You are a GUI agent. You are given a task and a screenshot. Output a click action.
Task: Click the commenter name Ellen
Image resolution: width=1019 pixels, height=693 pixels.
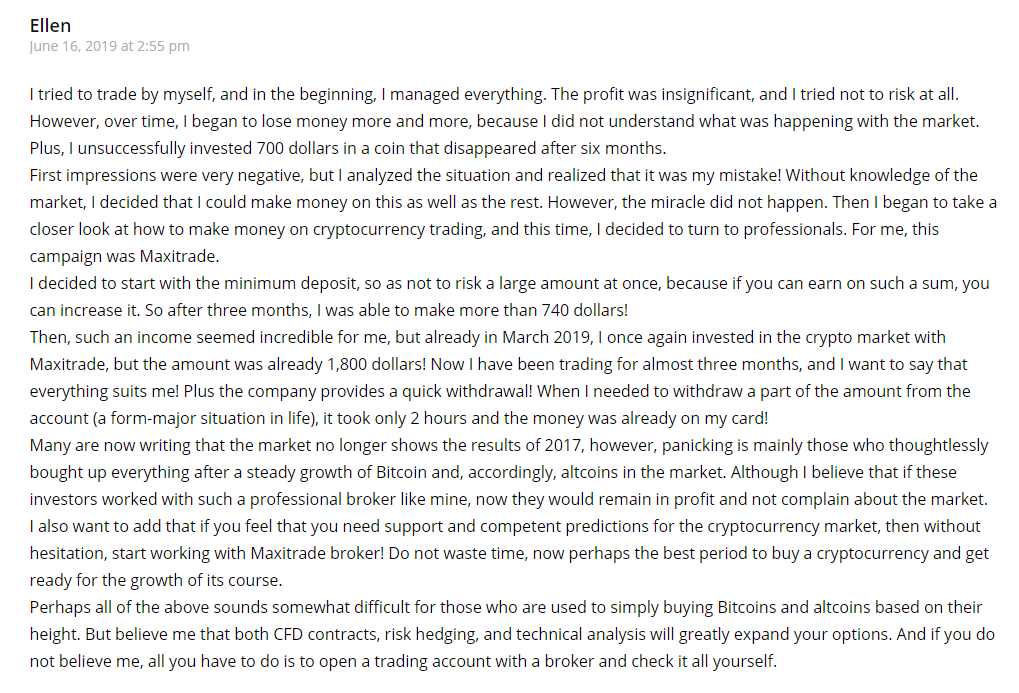(50, 25)
